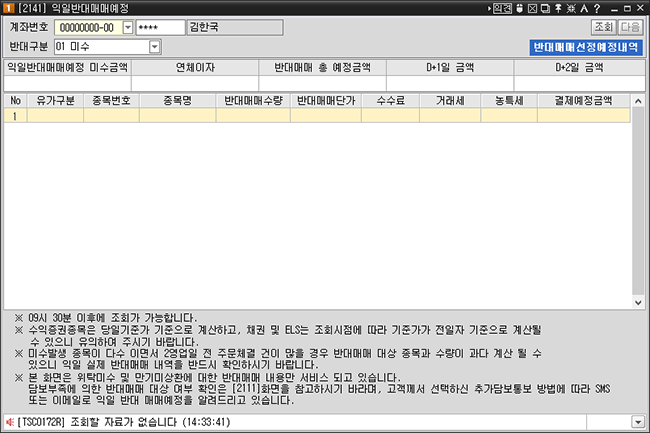Expand the 반대구분 combo box arrow
This screenshot has width=650, height=433.
pos(155,47)
